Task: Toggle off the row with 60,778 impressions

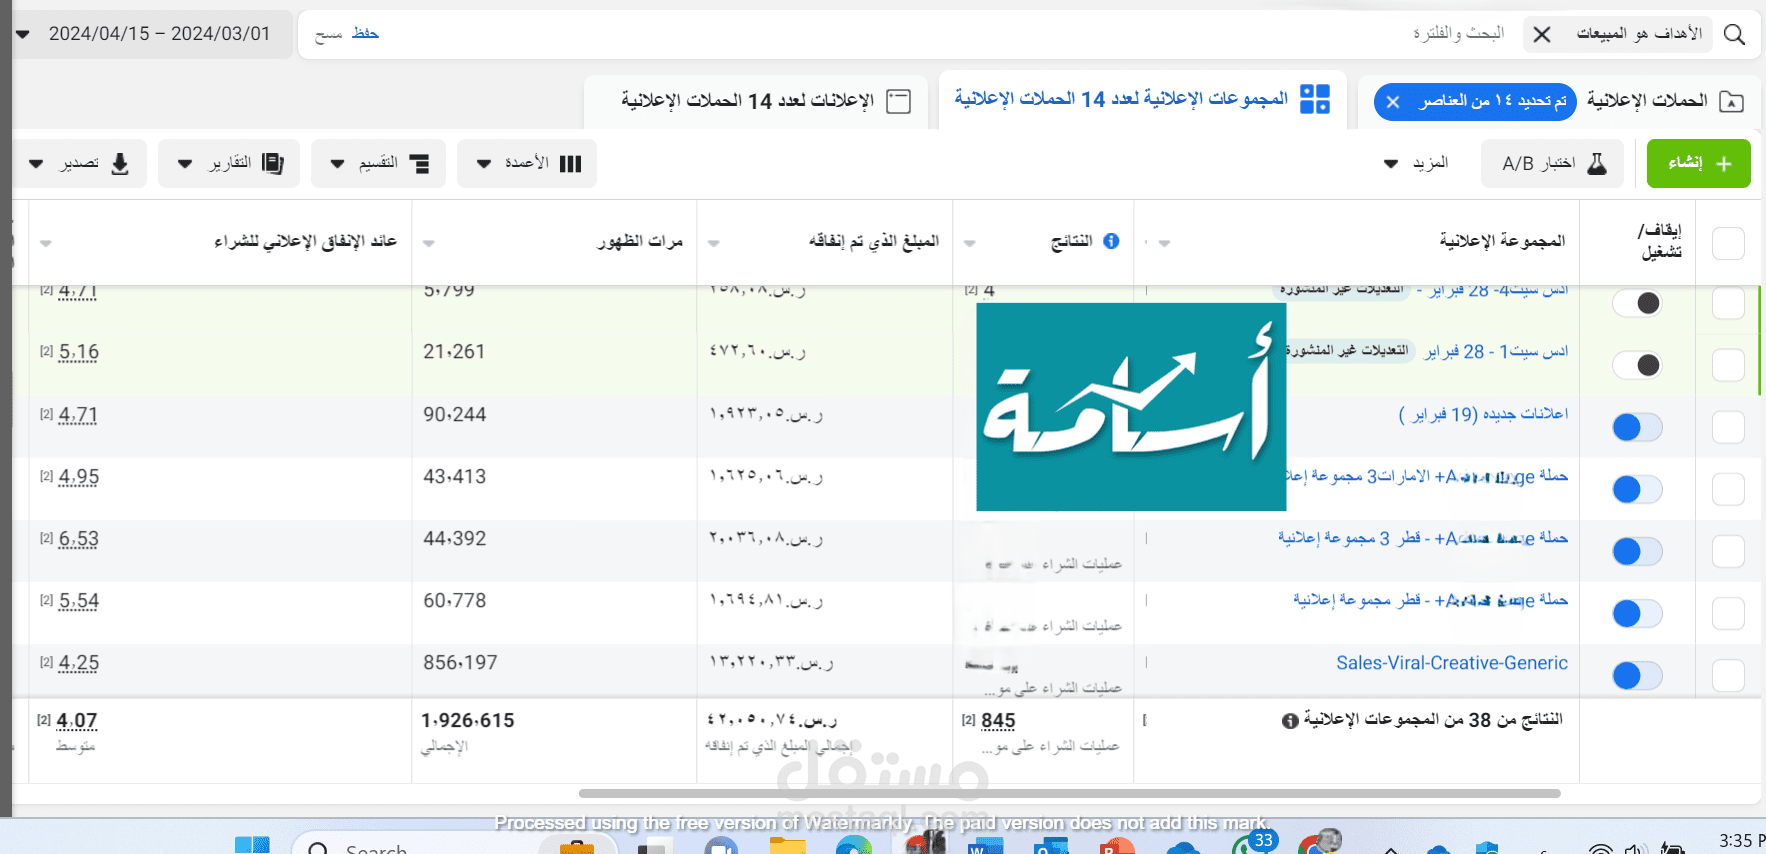Action: [1638, 613]
